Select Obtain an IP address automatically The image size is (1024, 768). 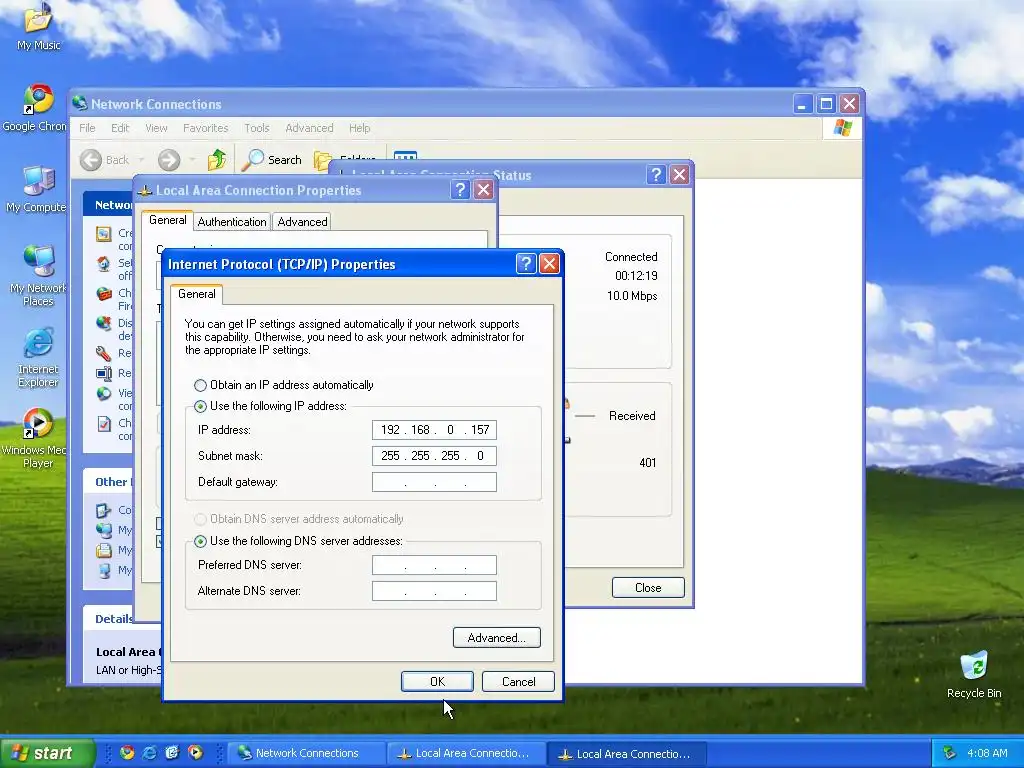(x=284, y=385)
